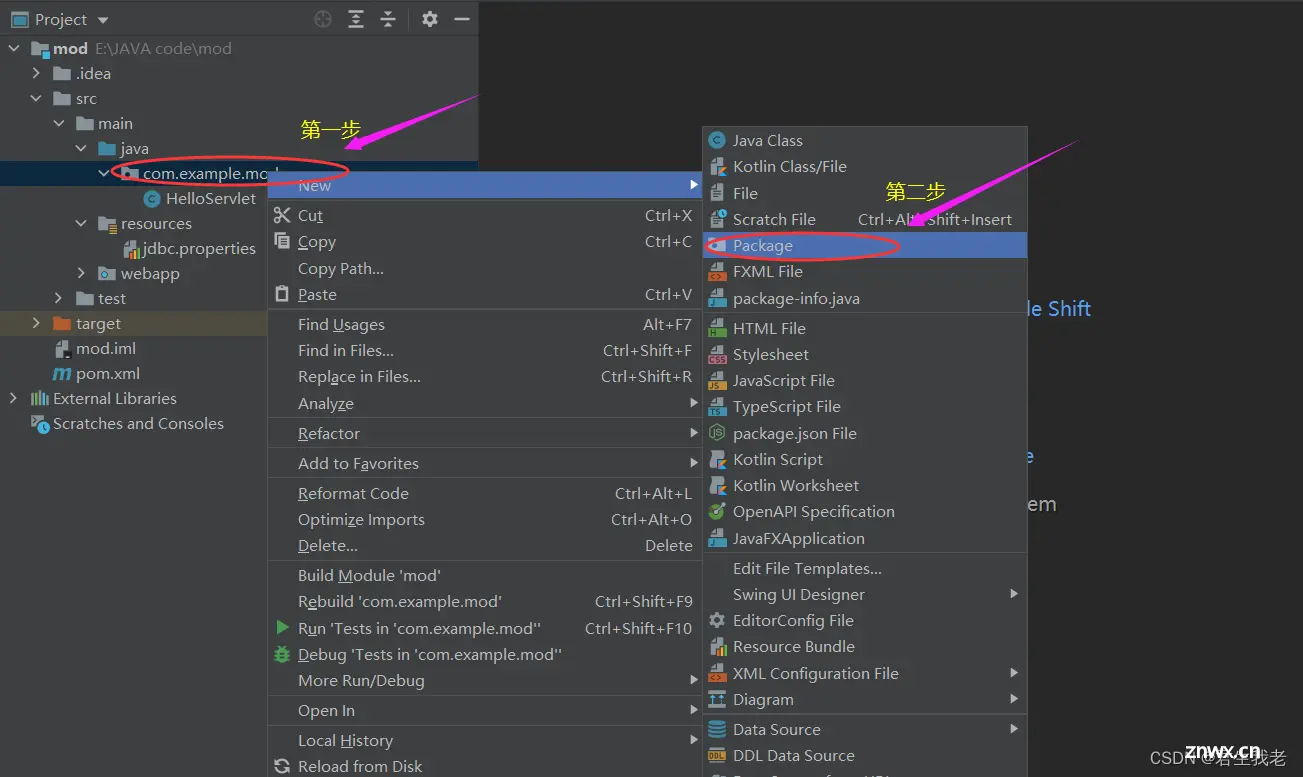
Task: Choose Delete... from context menu
Action: pyautogui.click(x=484, y=545)
